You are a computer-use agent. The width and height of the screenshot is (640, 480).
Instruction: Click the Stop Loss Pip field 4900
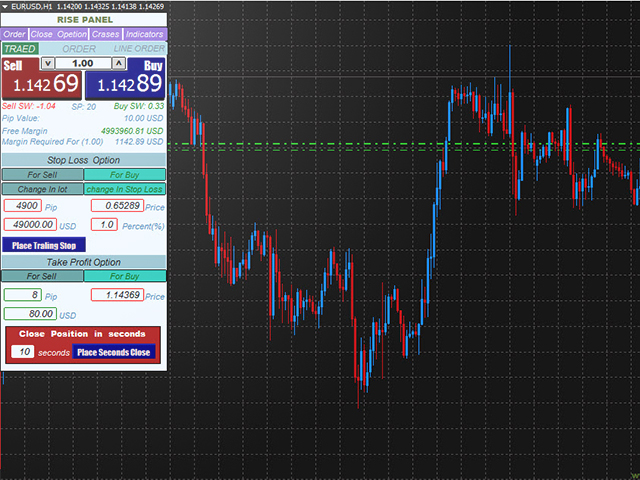(x=22, y=206)
